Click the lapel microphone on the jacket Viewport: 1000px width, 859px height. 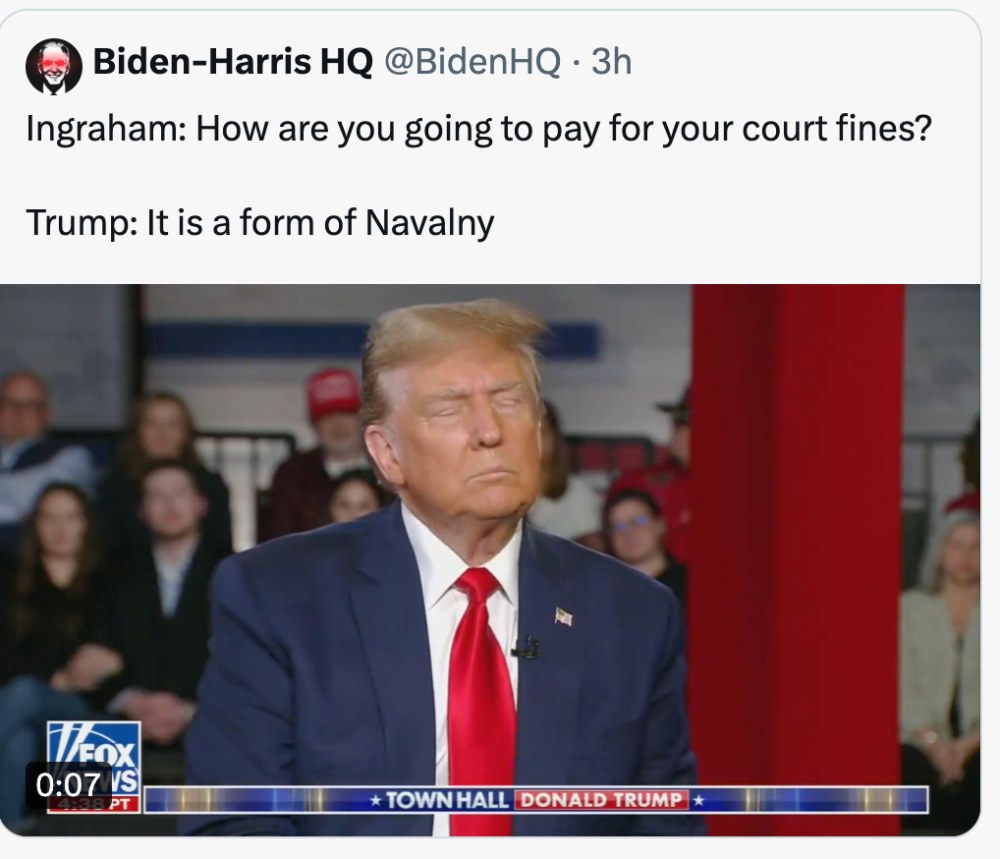click(x=526, y=649)
